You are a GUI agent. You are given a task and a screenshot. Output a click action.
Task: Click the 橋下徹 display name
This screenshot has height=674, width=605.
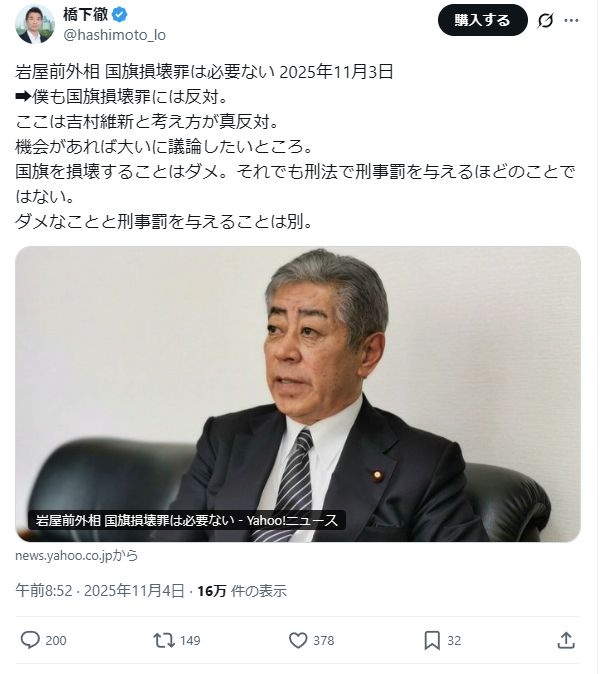tap(85, 15)
